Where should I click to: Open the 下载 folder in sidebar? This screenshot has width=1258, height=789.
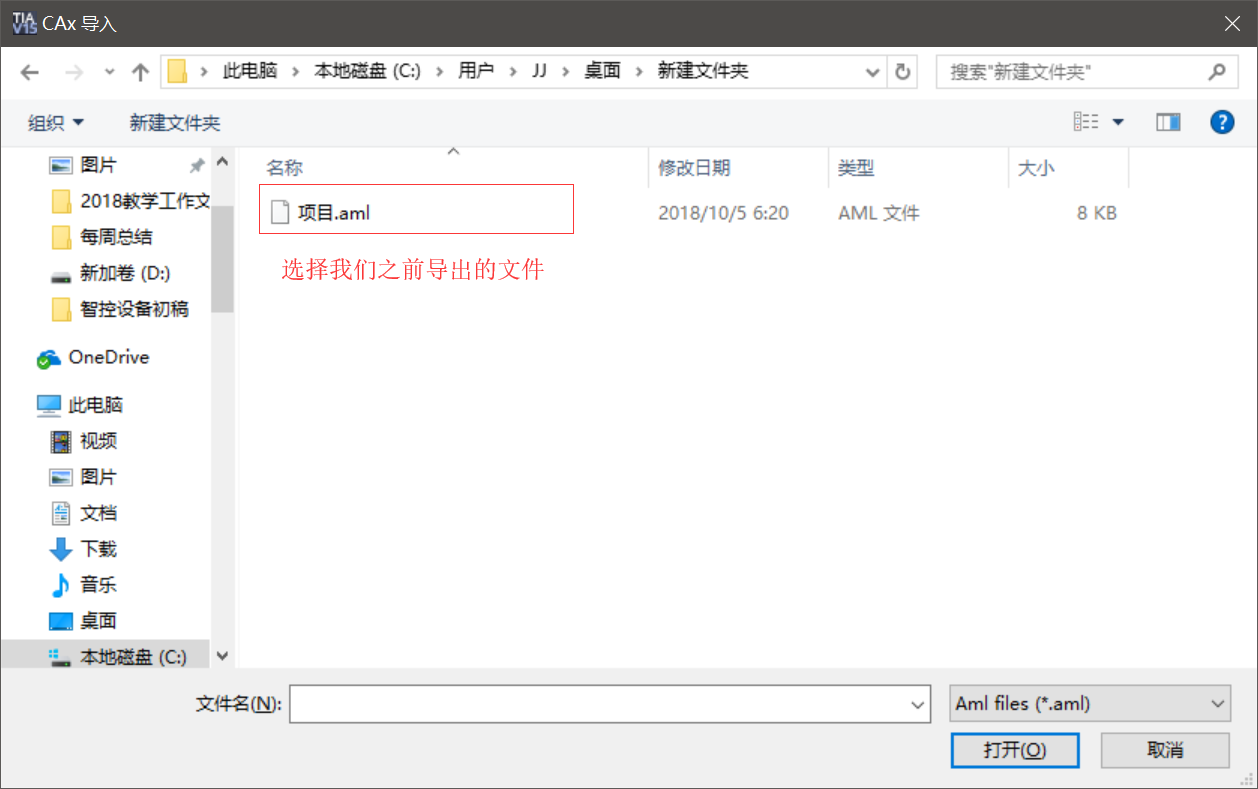coord(98,549)
